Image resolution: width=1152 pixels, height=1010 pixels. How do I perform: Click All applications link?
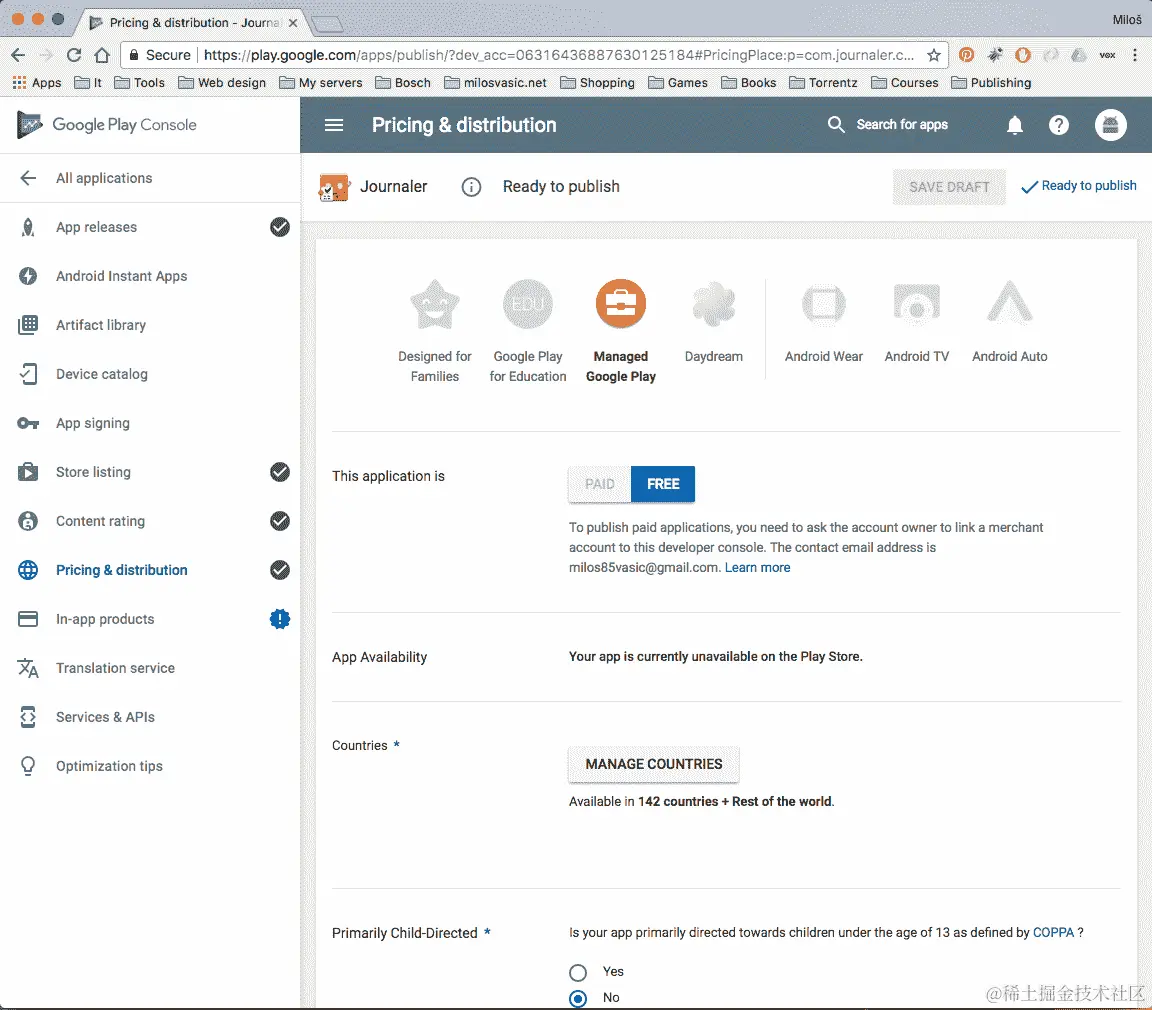point(104,178)
